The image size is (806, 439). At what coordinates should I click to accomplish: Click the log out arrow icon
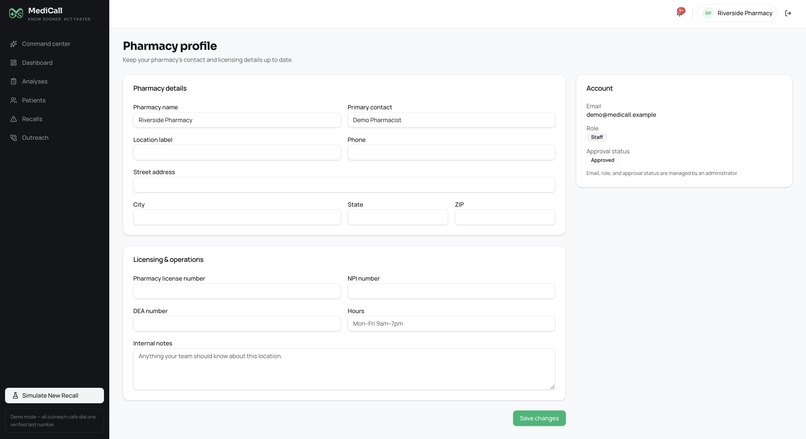click(788, 13)
